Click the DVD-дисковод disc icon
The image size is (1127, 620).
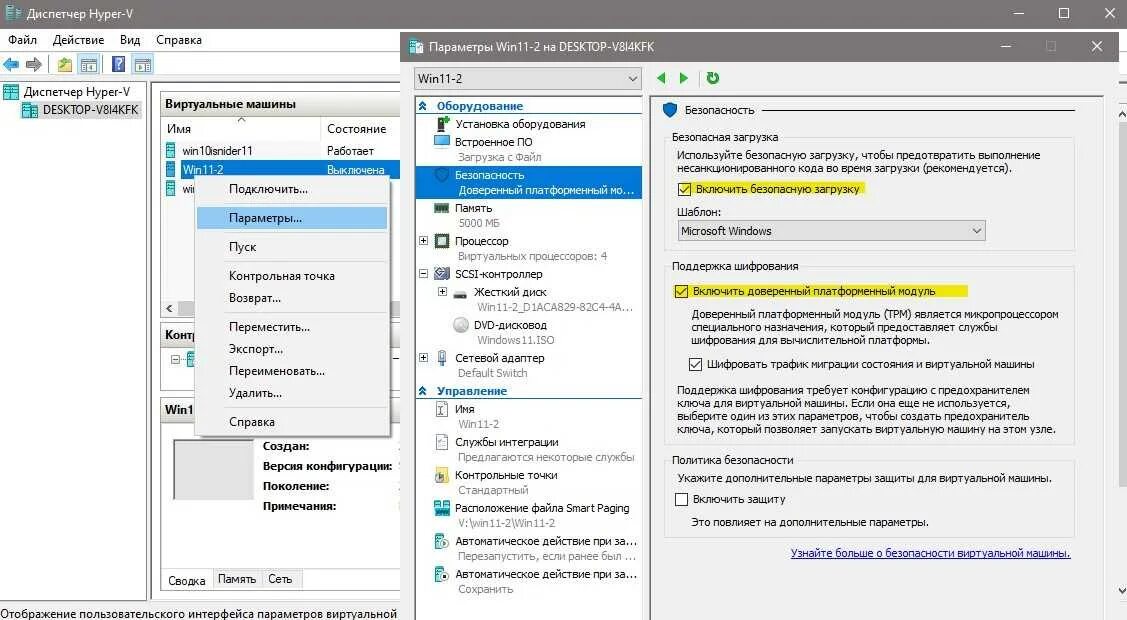click(461, 325)
